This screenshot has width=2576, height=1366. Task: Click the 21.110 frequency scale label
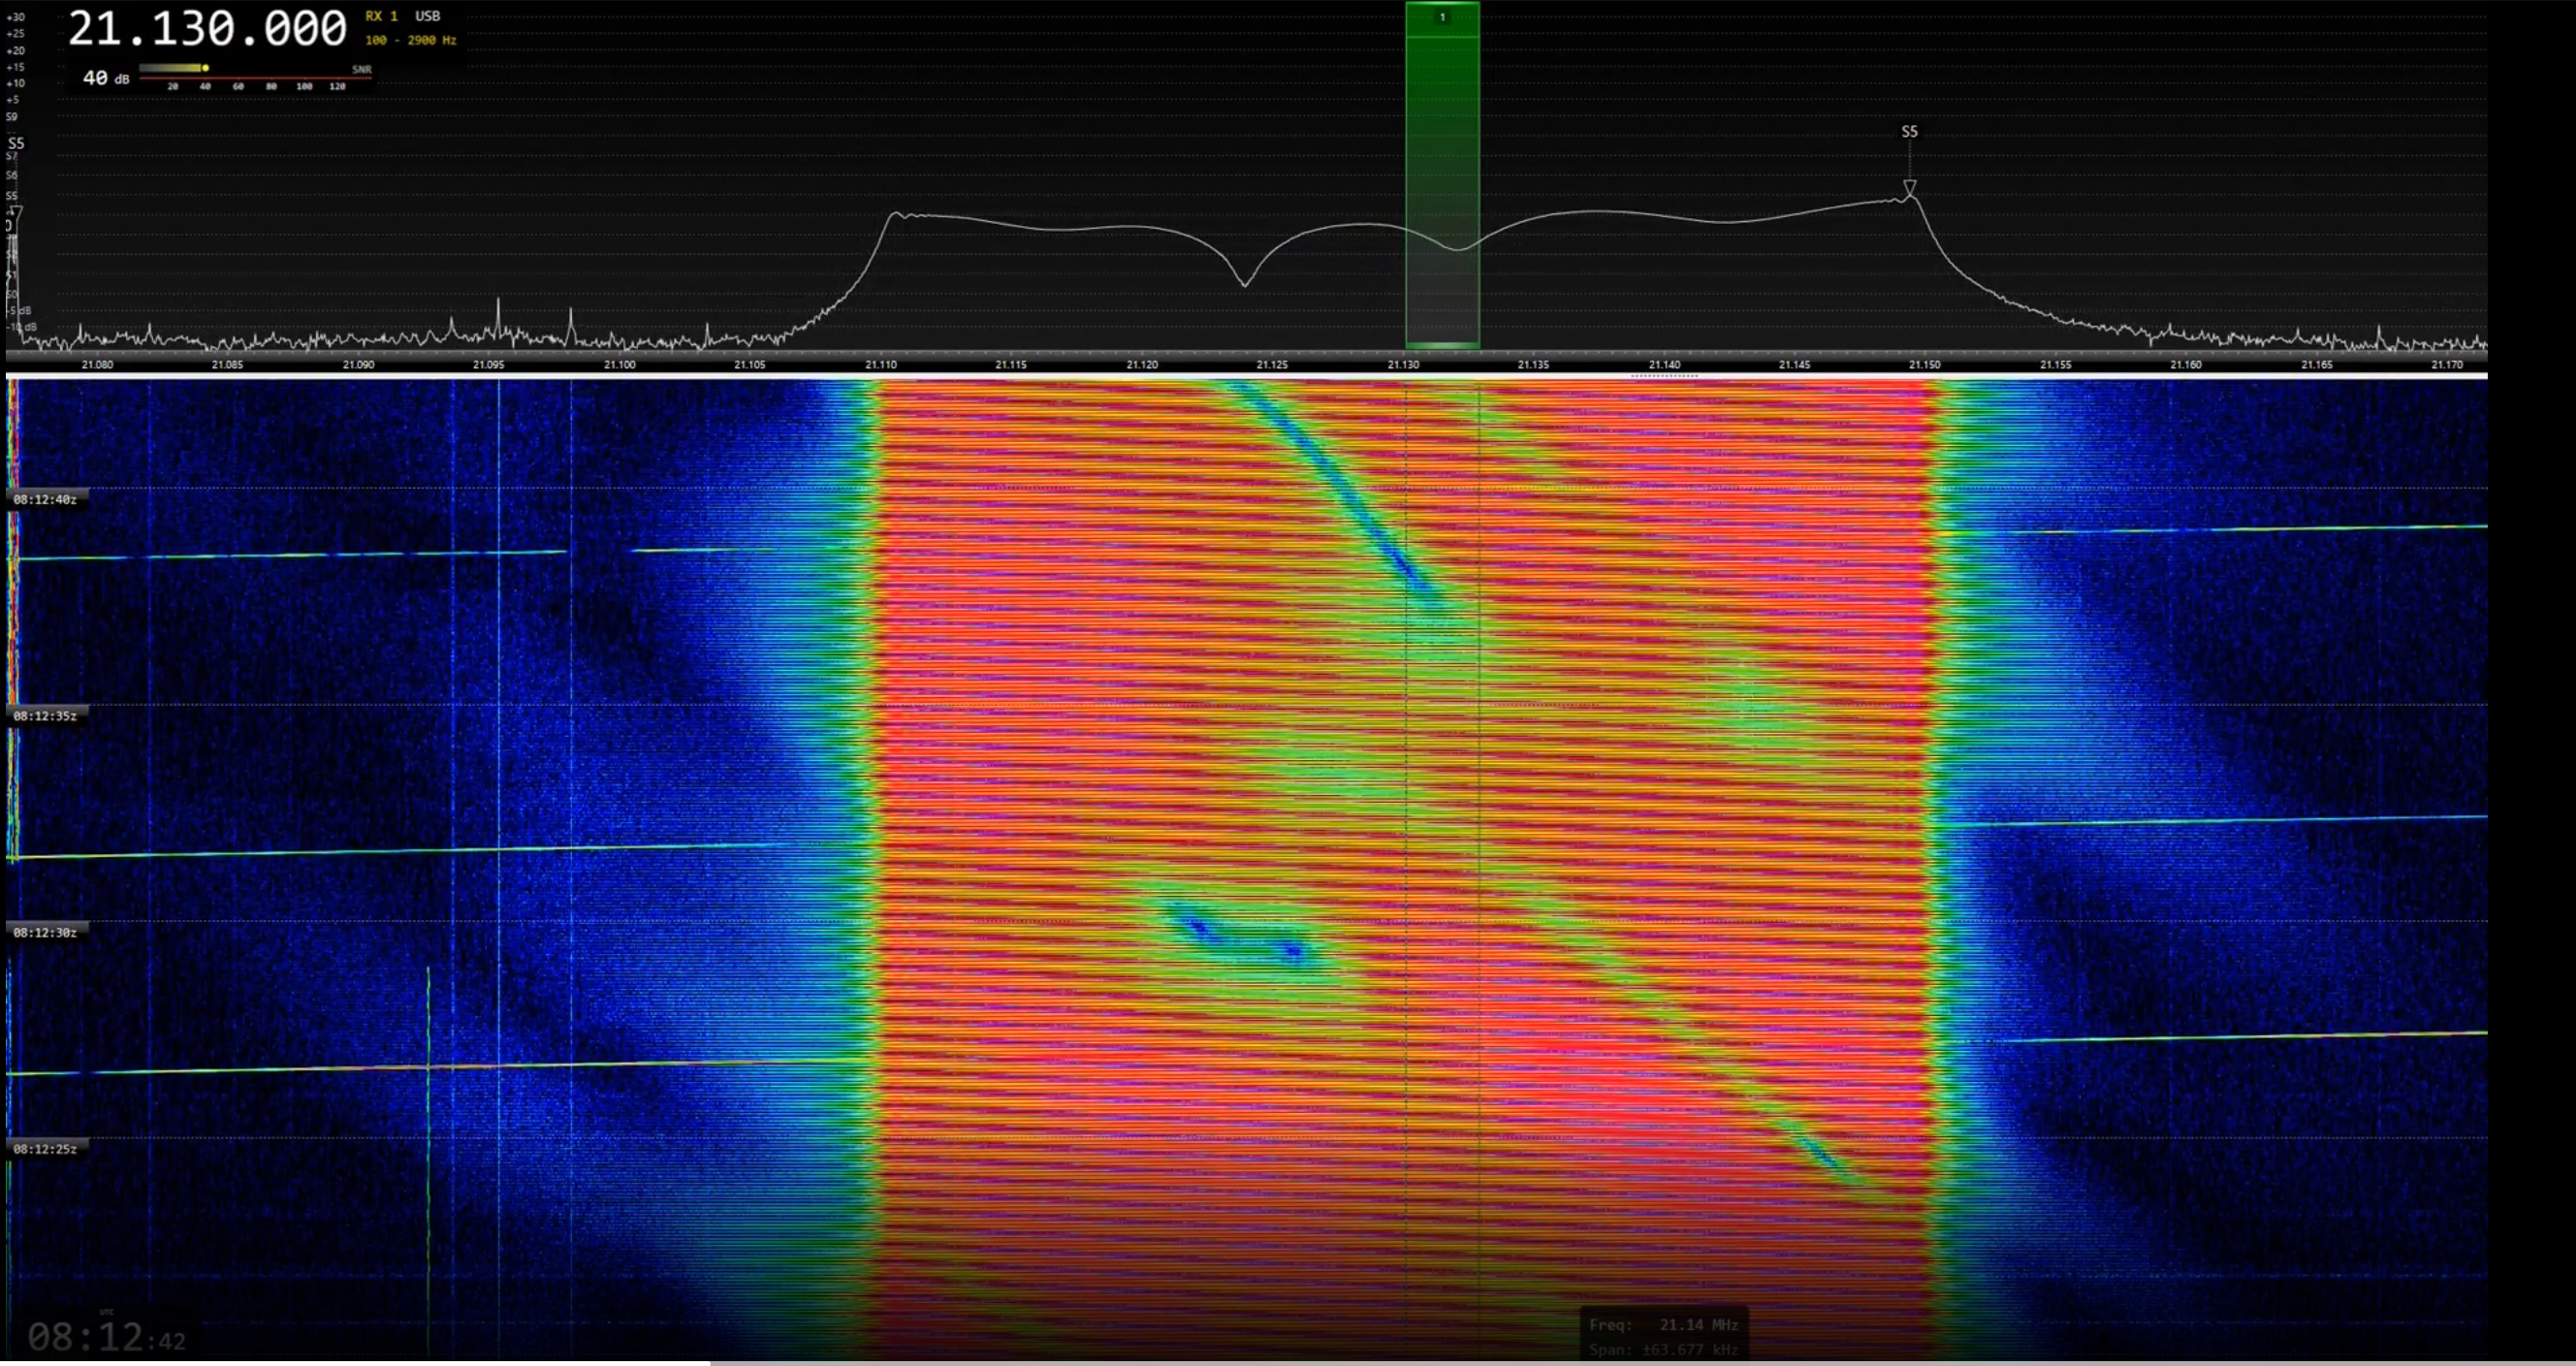coord(881,365)
